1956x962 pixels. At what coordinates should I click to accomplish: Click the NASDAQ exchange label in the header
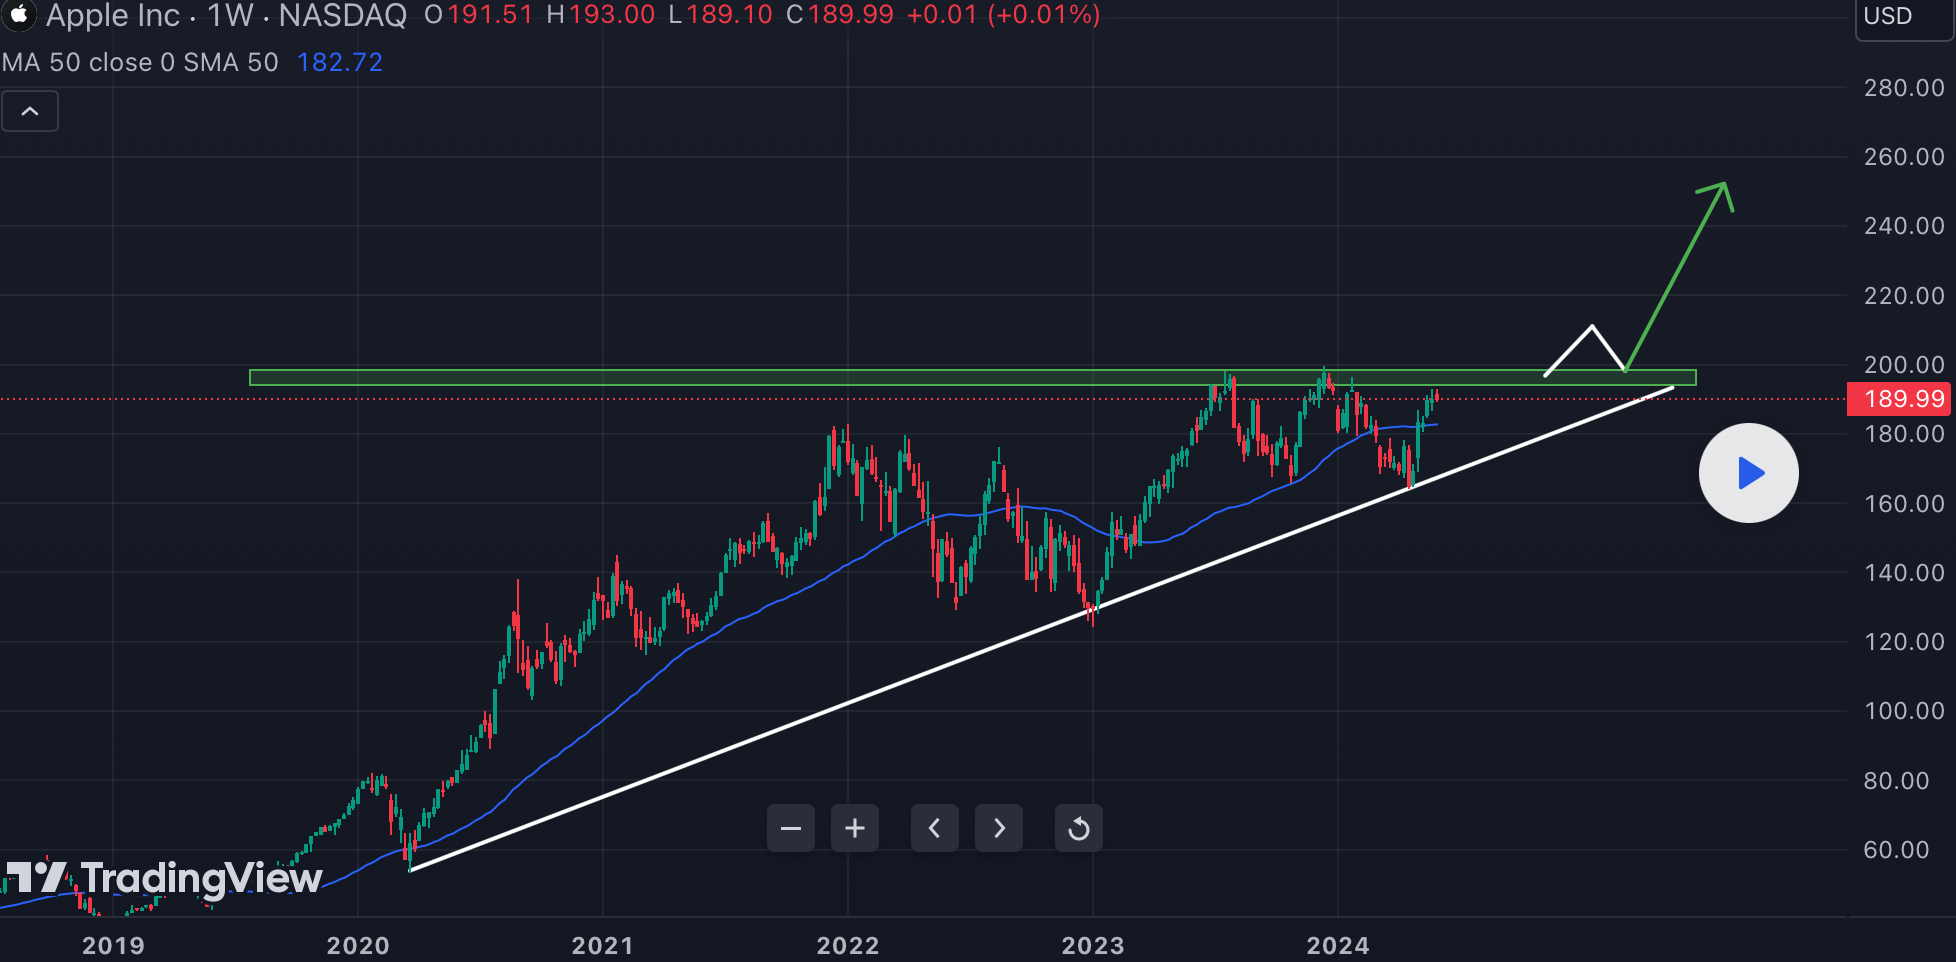coord(343,15)
